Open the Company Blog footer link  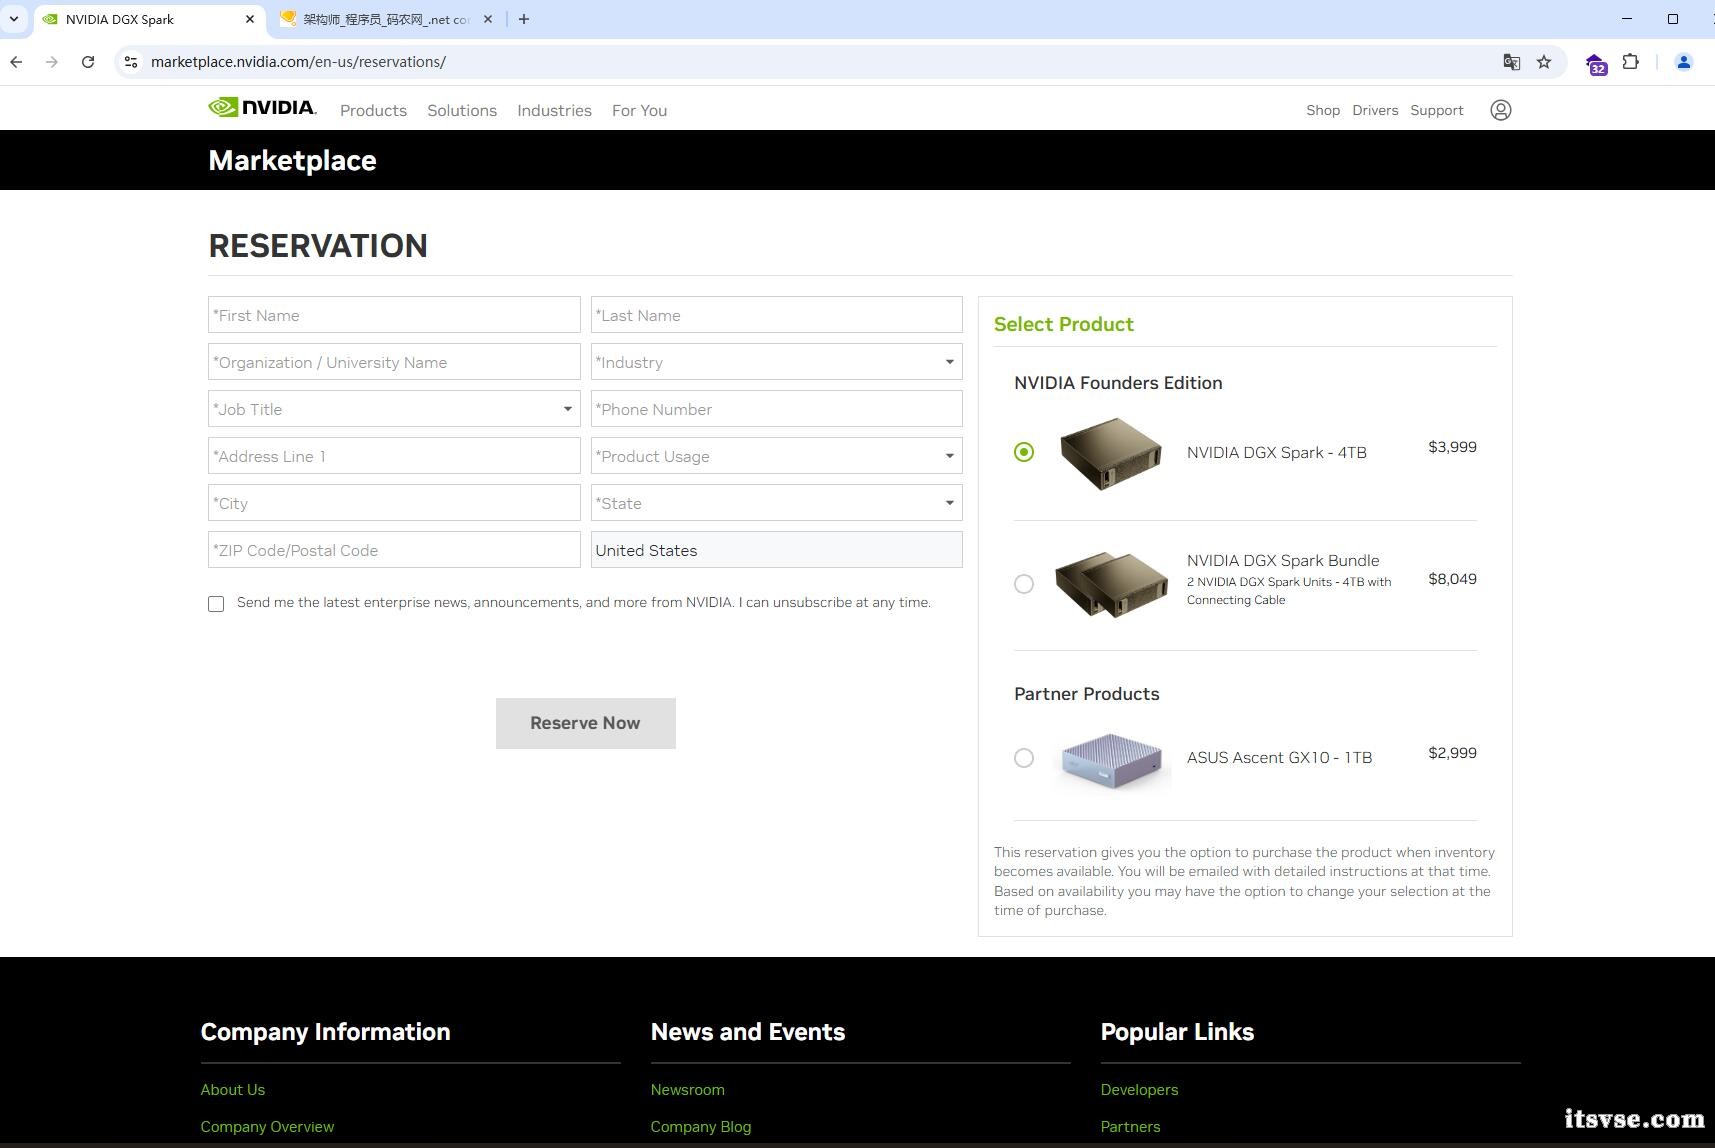tap(700, 1127)
